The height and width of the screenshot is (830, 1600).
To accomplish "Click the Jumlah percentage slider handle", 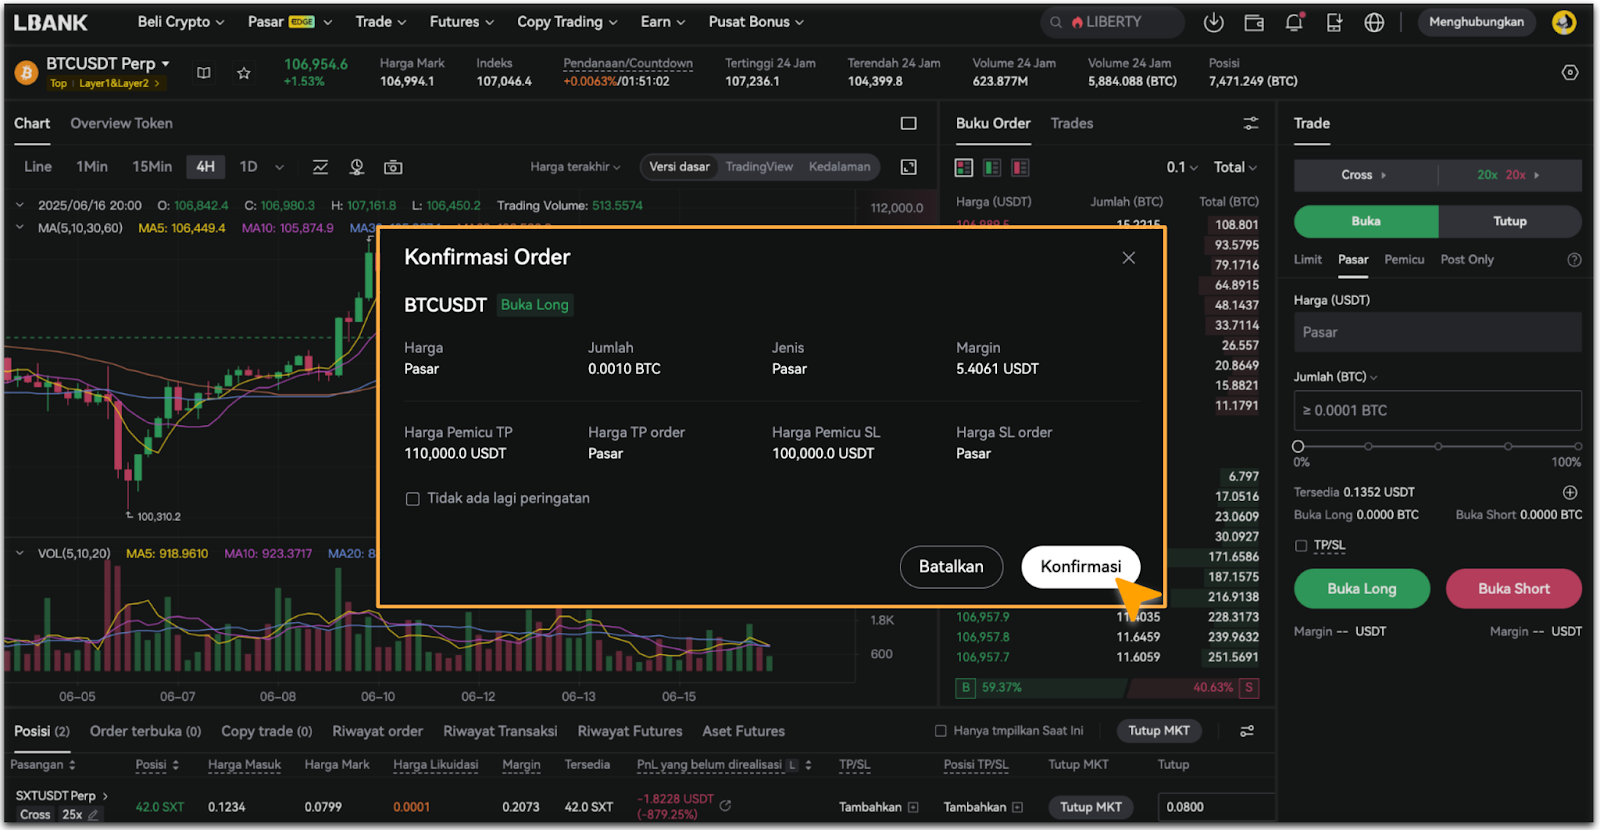I will [1298, 446].
